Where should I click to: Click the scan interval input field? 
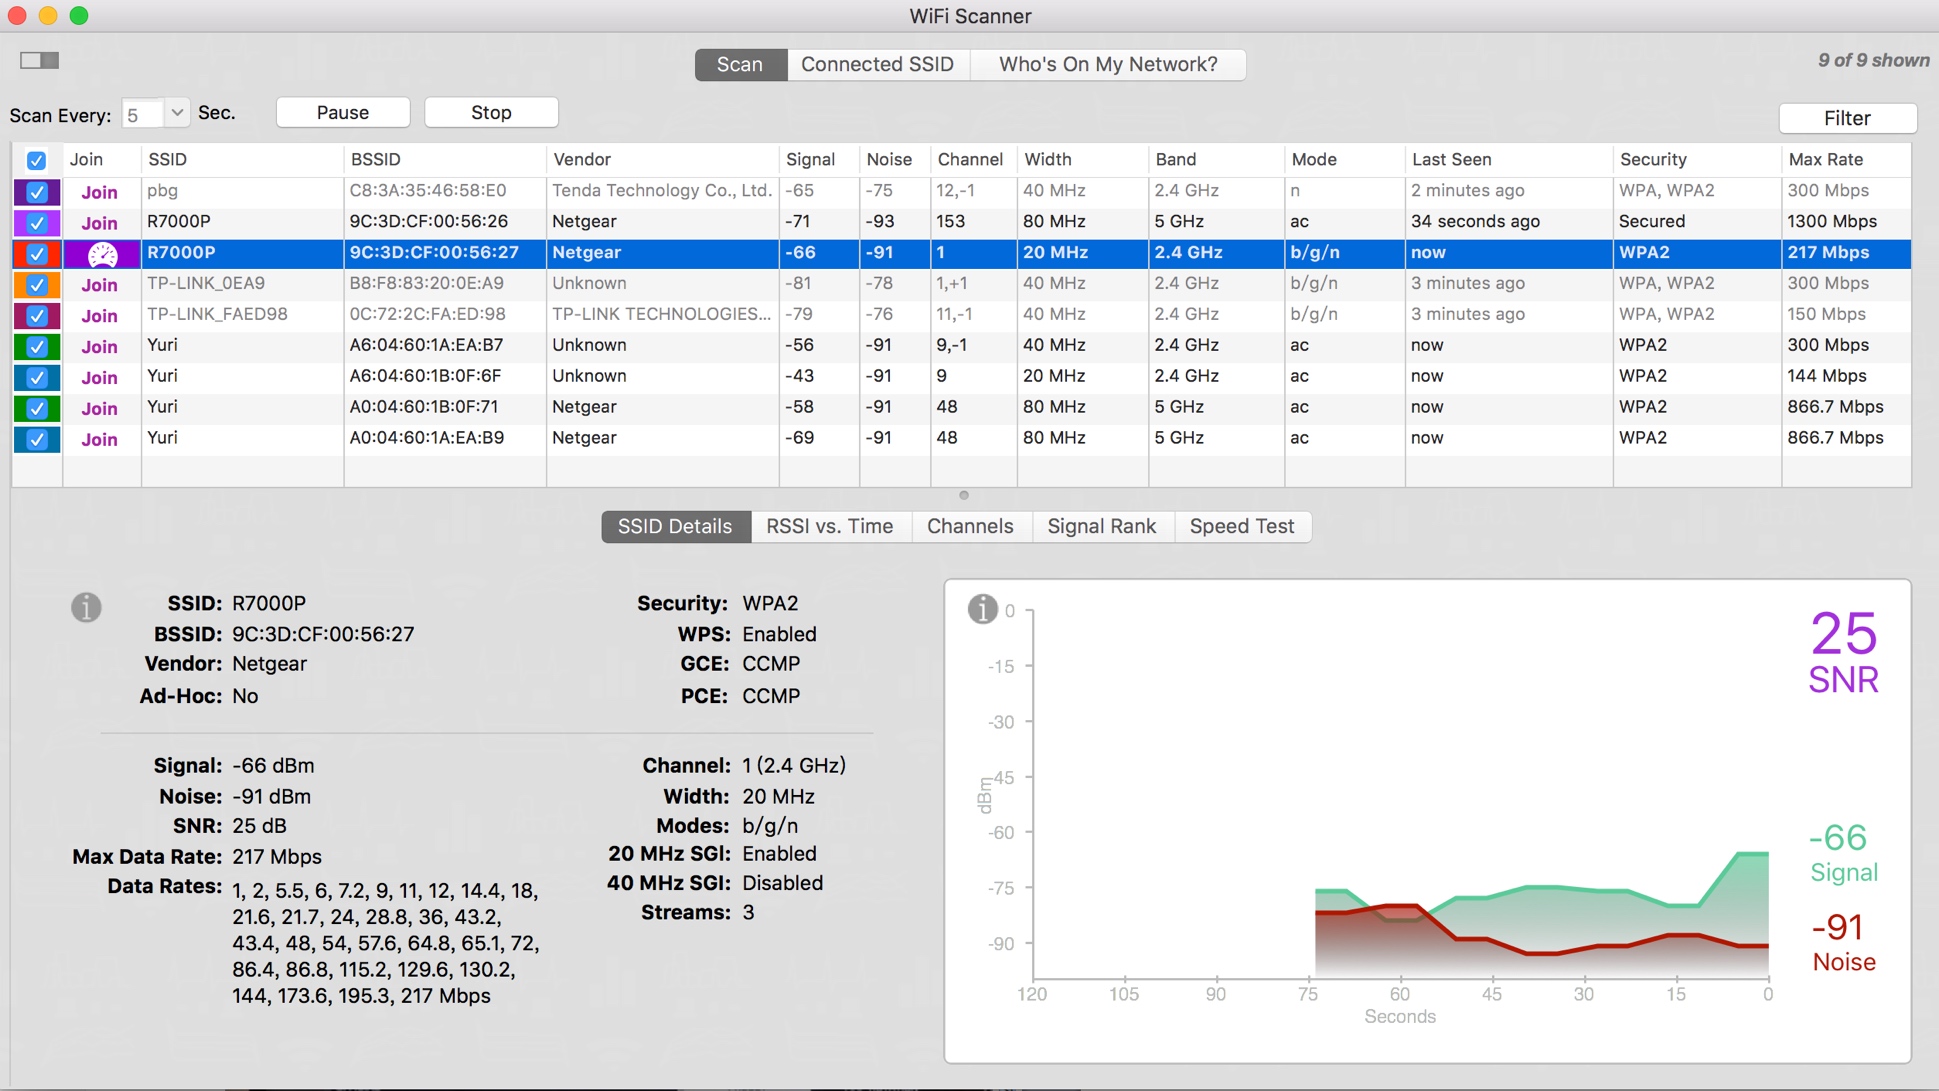tap(141, 115)
